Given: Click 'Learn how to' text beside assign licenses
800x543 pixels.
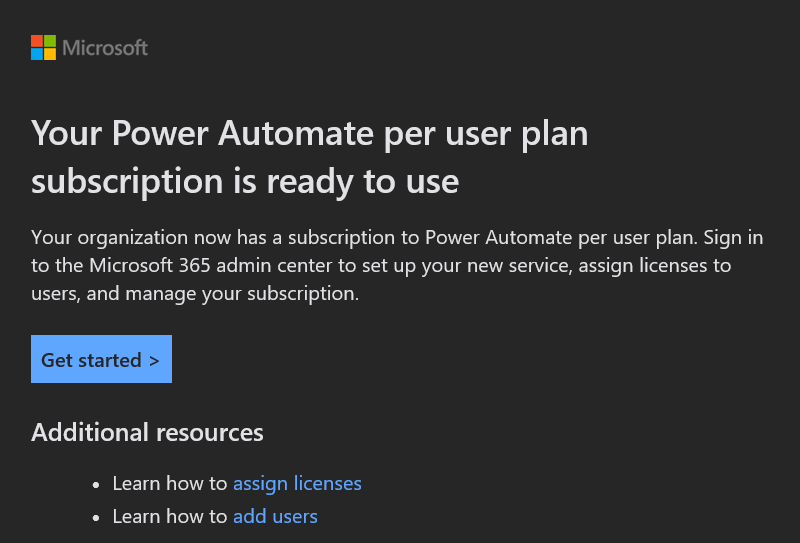Looking at the screenshot, I should tap(170, 484).
